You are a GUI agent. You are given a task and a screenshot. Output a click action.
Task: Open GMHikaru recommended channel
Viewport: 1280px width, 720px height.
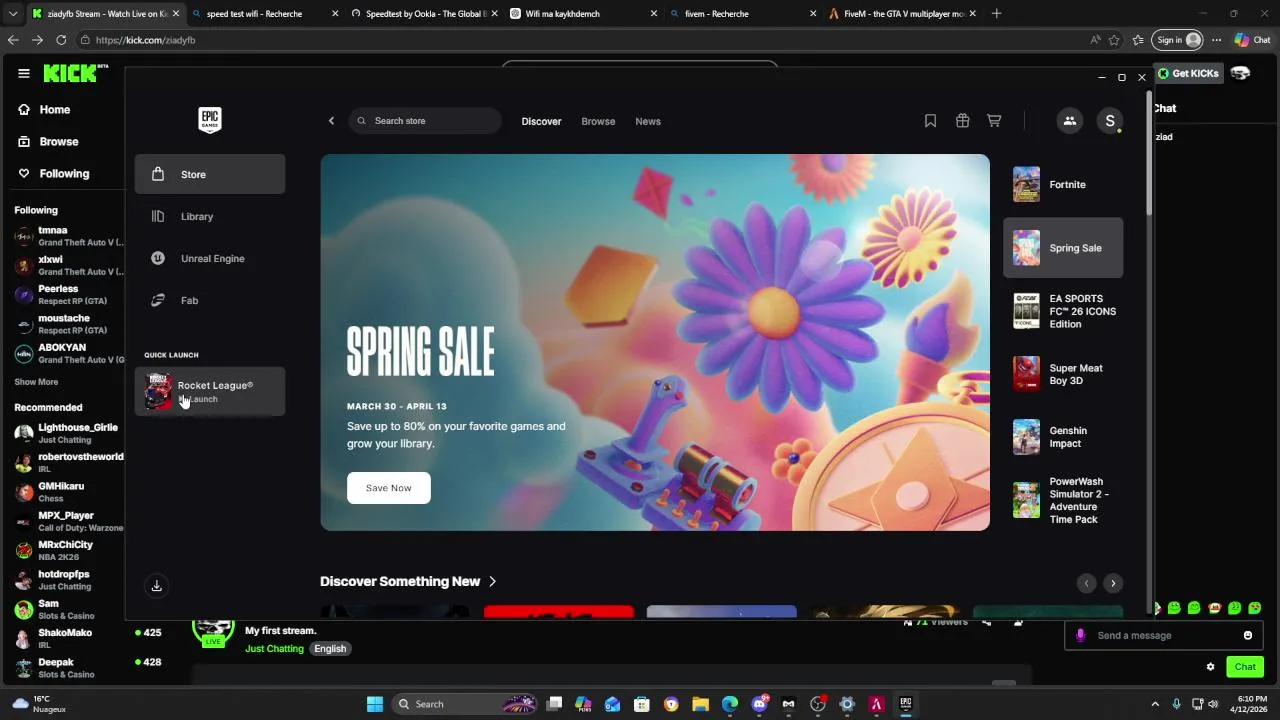click(68, 492)
